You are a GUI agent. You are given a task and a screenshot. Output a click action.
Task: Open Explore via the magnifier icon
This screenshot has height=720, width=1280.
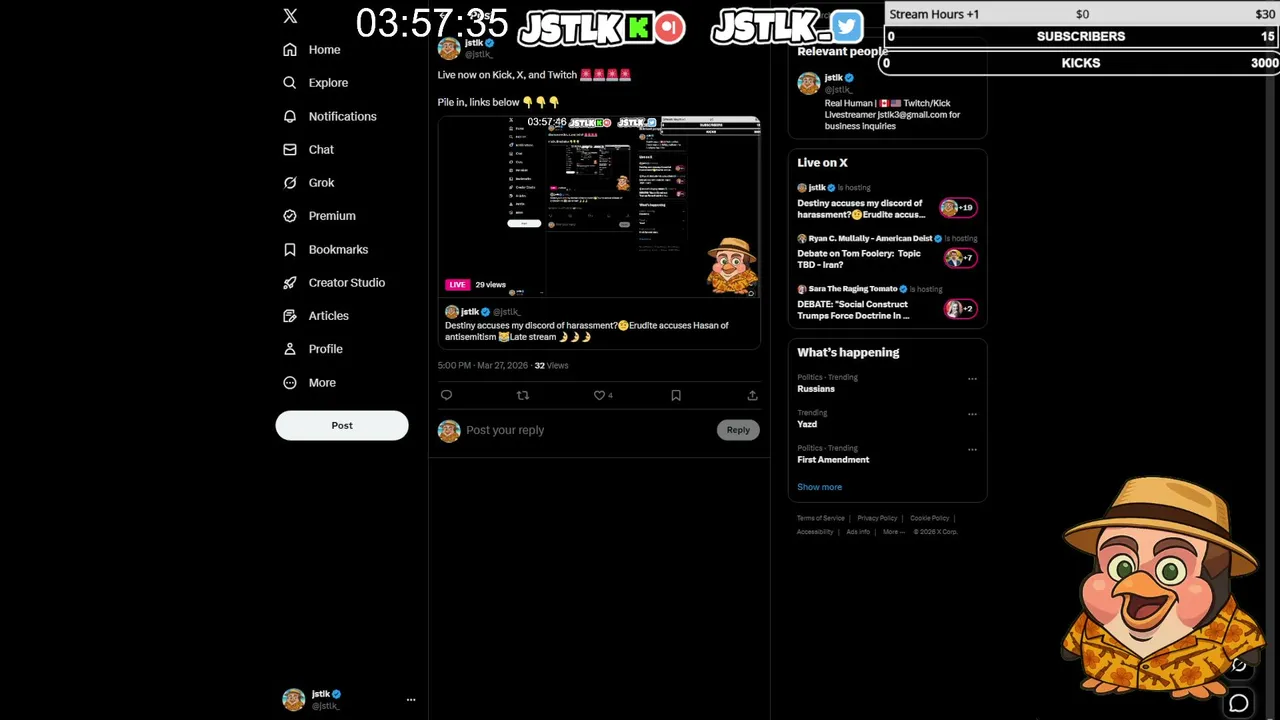(290, 83)
